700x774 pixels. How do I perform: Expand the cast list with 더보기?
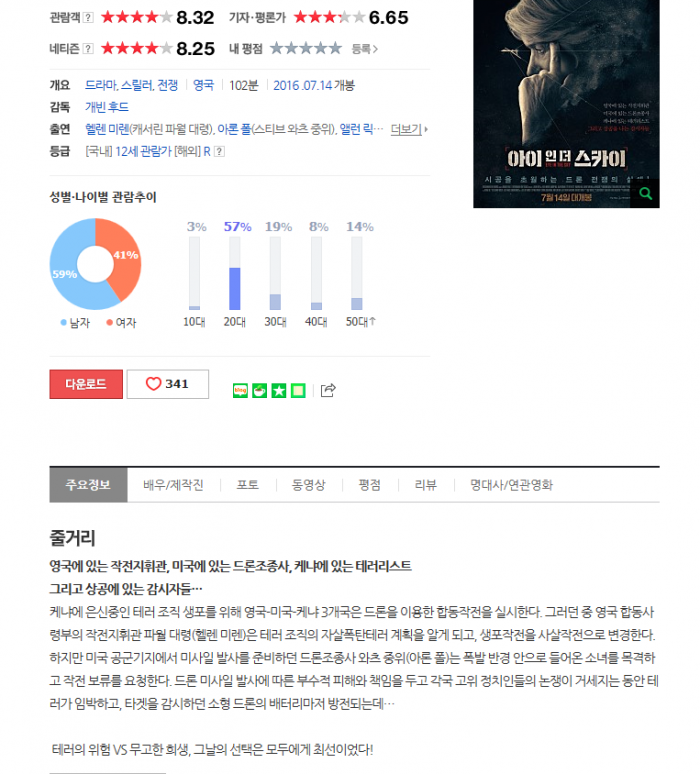[x=409, y=129]
